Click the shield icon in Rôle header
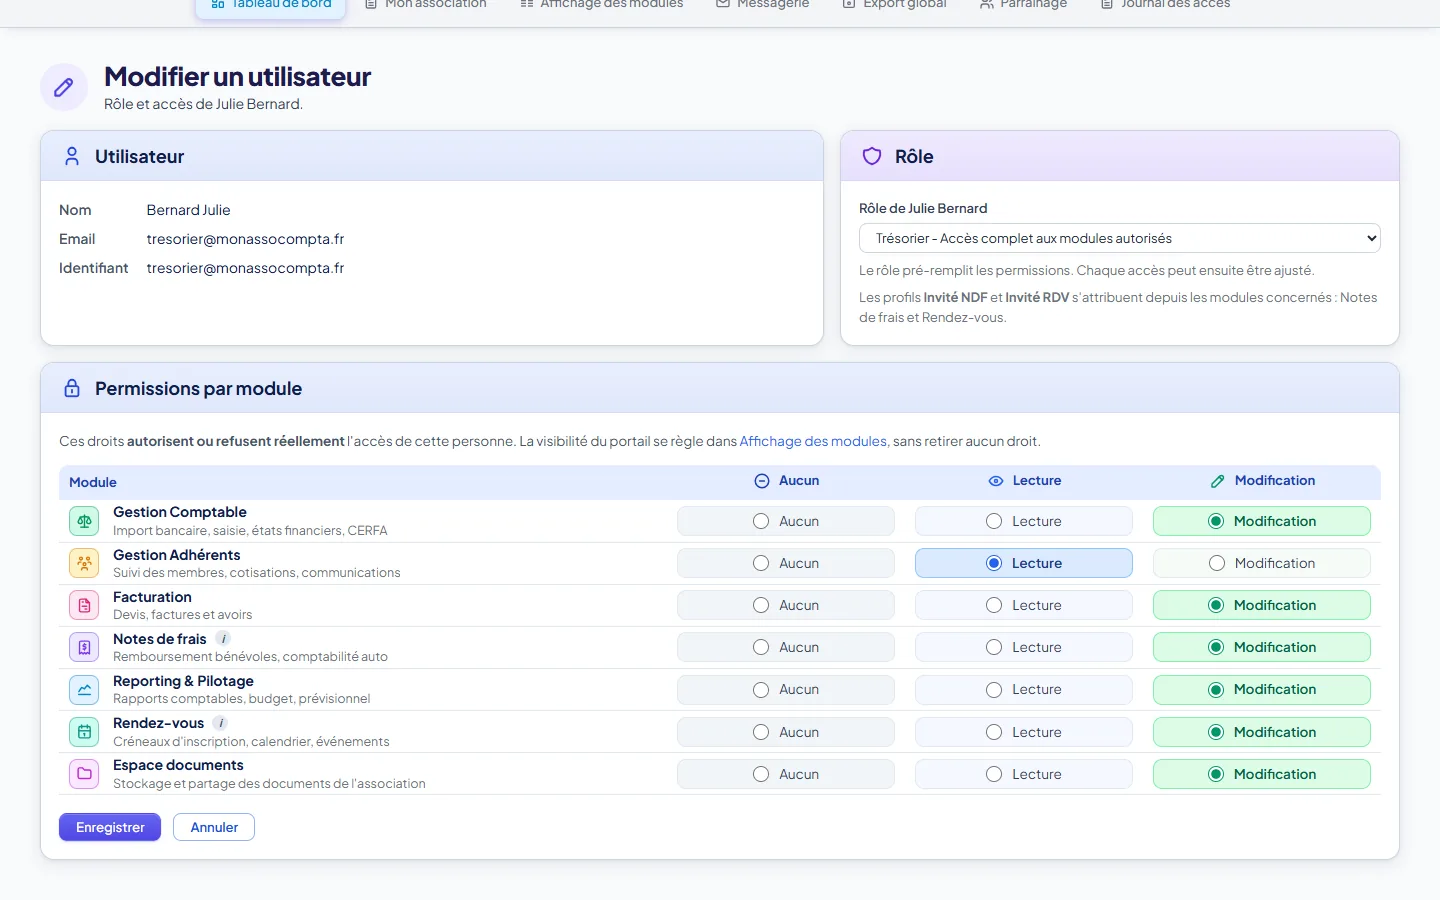1440x900 pixels. pyautogui.click(x=872, y=156)
